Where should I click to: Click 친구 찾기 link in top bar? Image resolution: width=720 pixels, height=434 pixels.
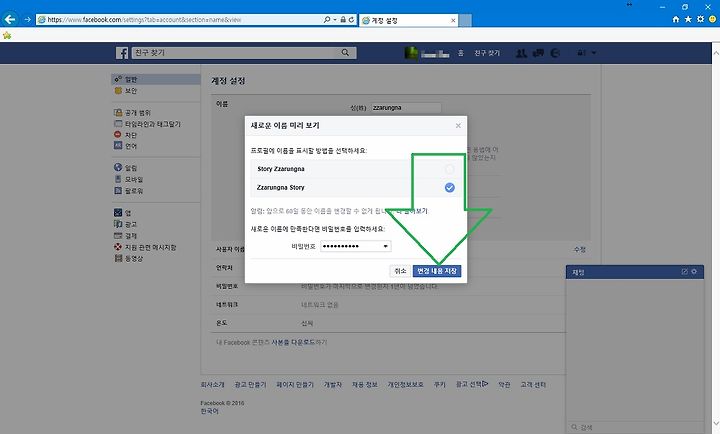tap(487, 53)
